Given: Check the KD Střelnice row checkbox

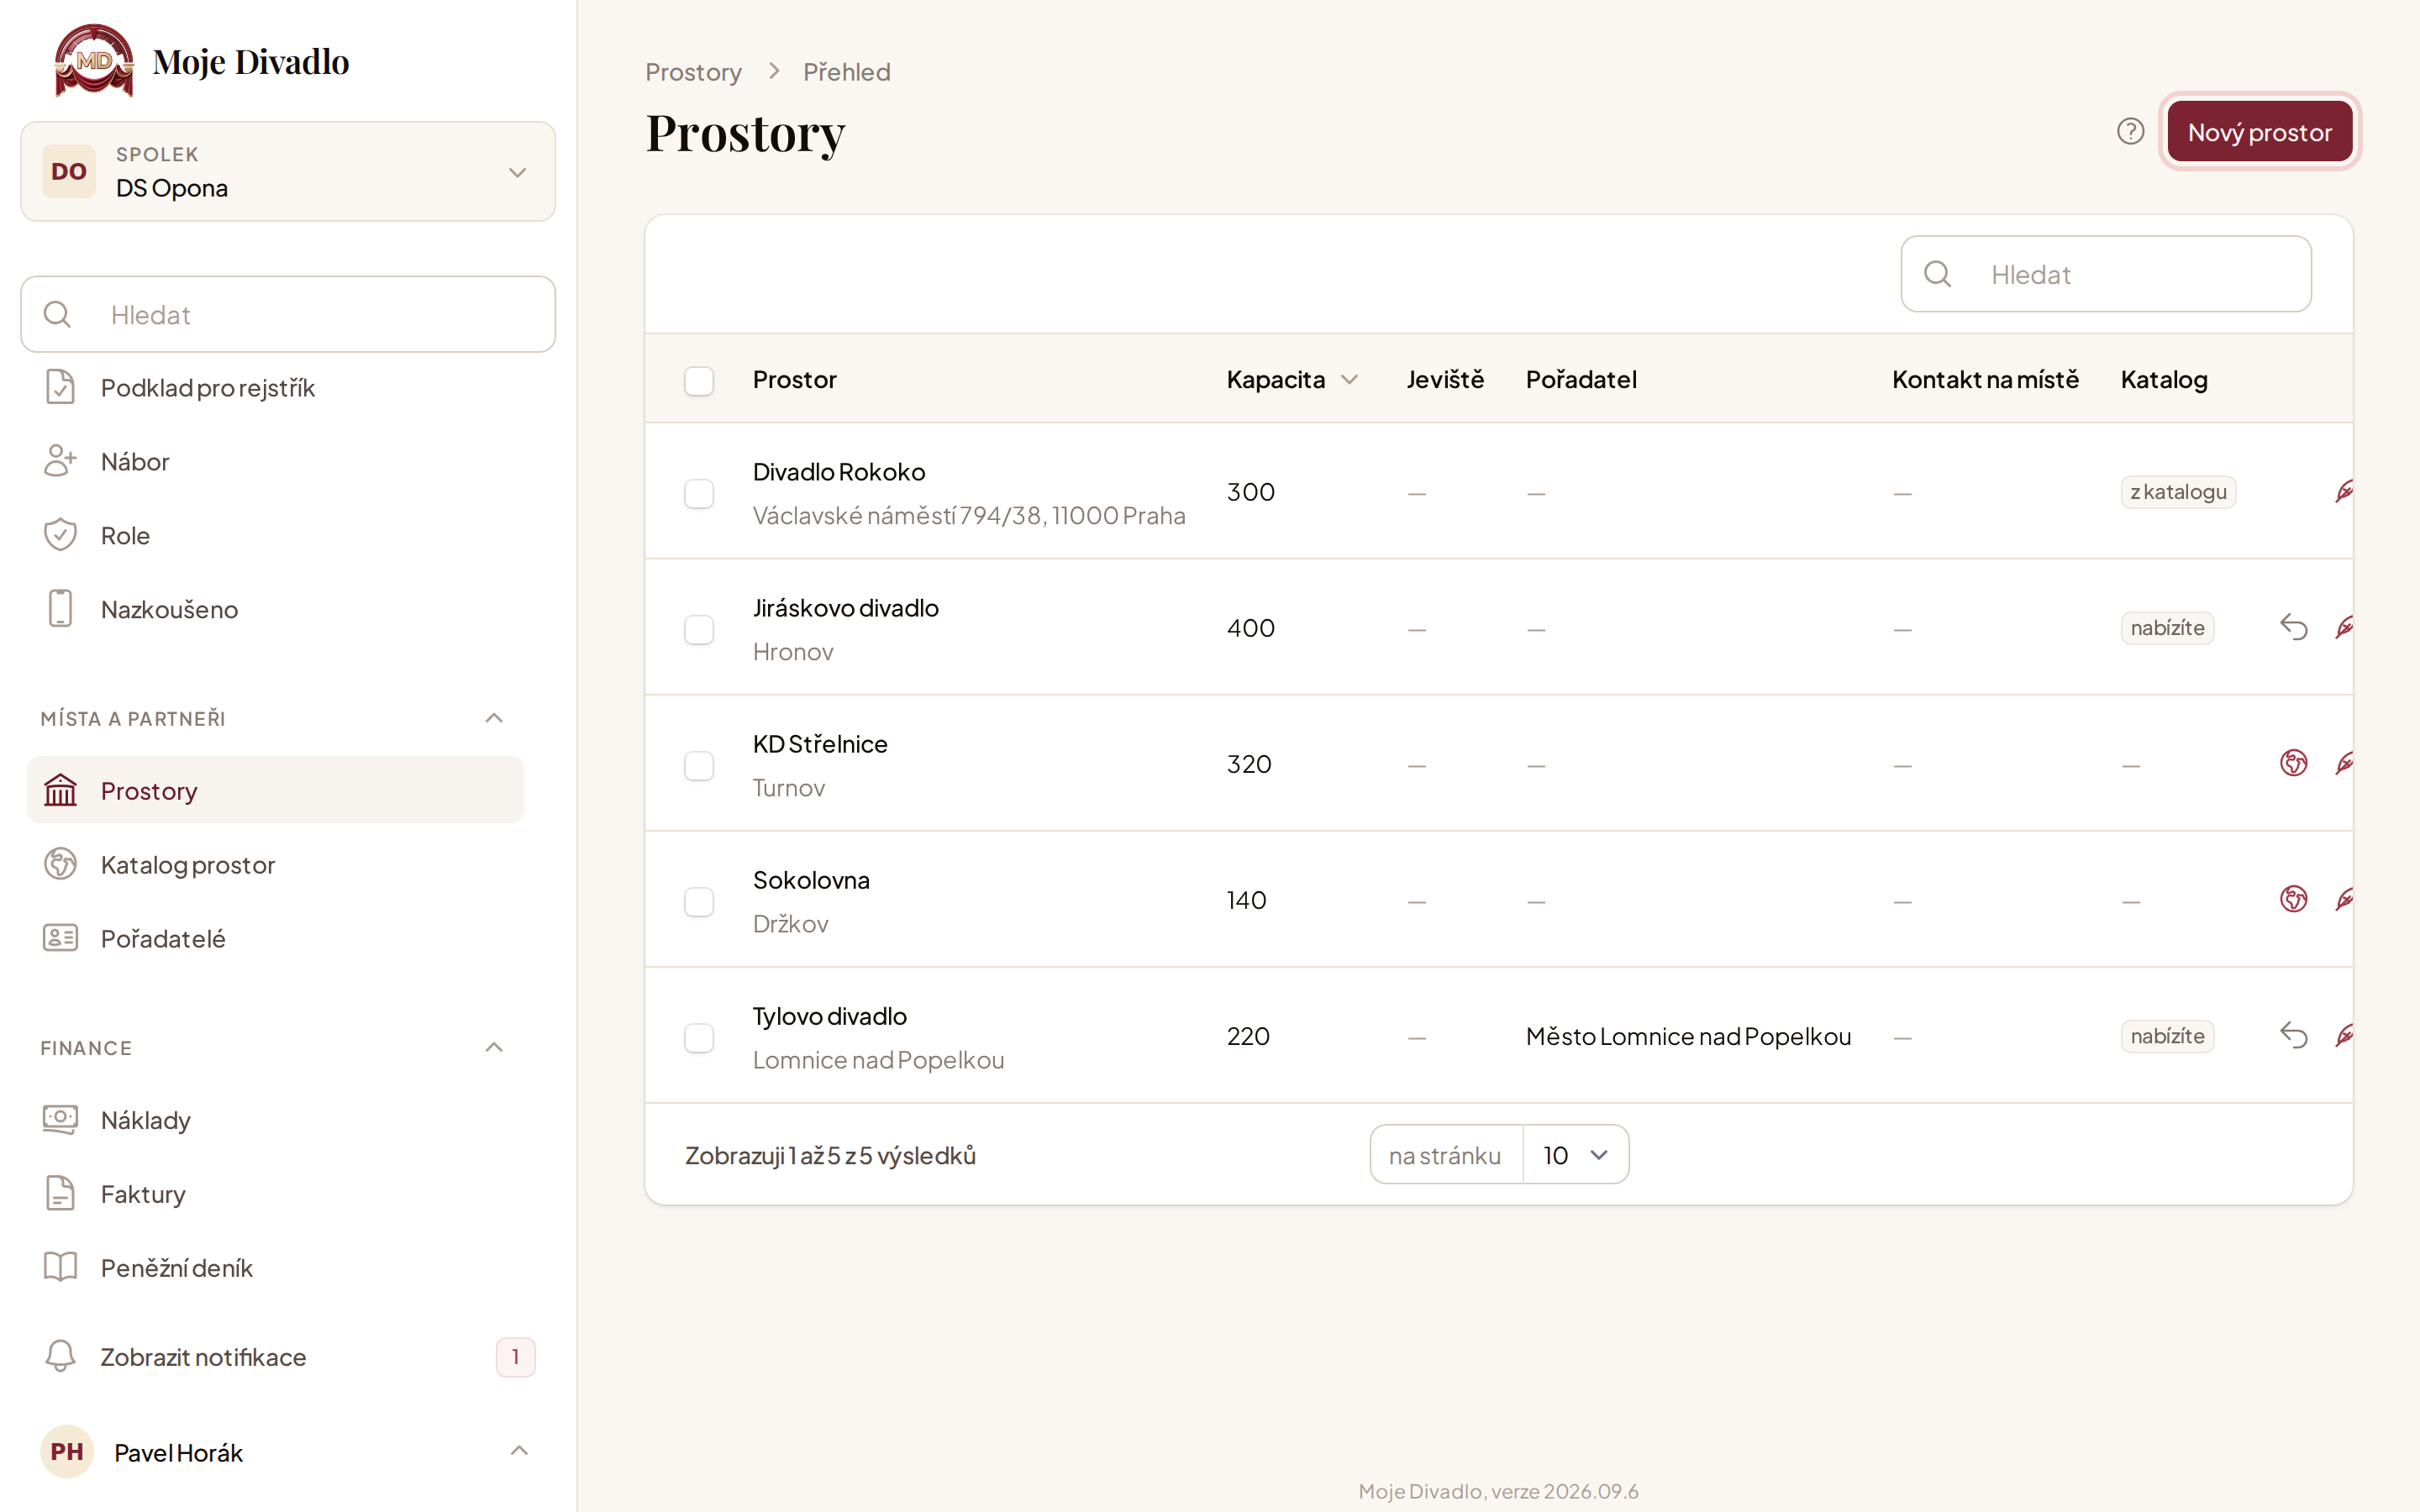Looking at the screenshot, I should point(699,766).
